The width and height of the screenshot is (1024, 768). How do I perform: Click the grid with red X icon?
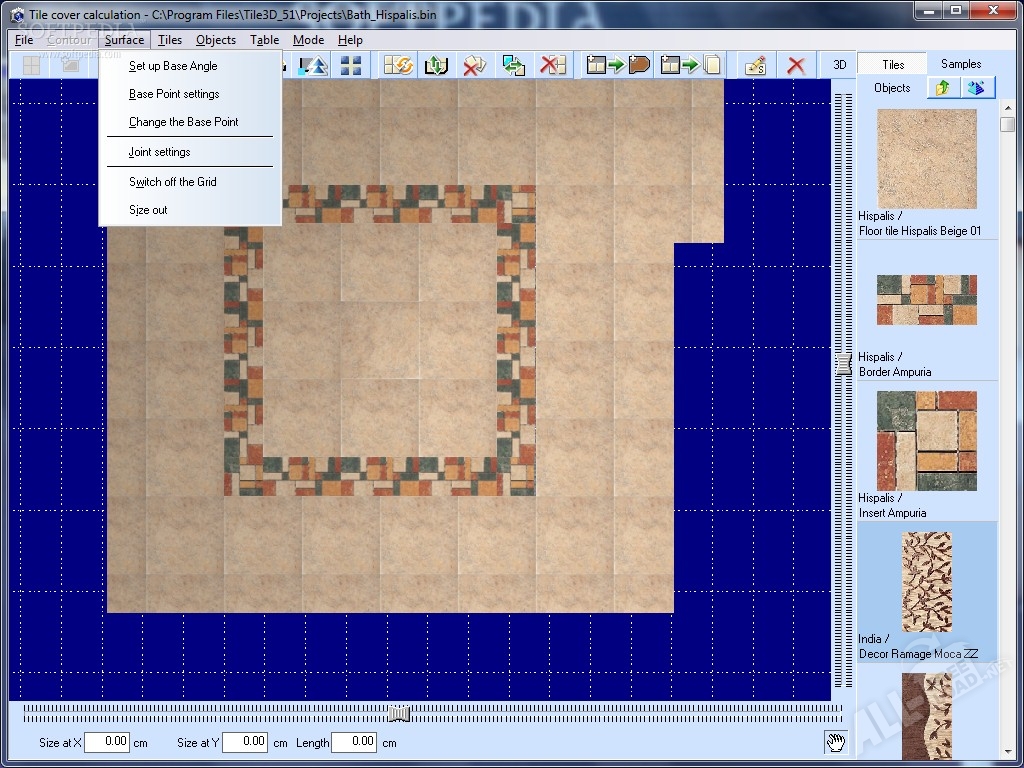552,66
